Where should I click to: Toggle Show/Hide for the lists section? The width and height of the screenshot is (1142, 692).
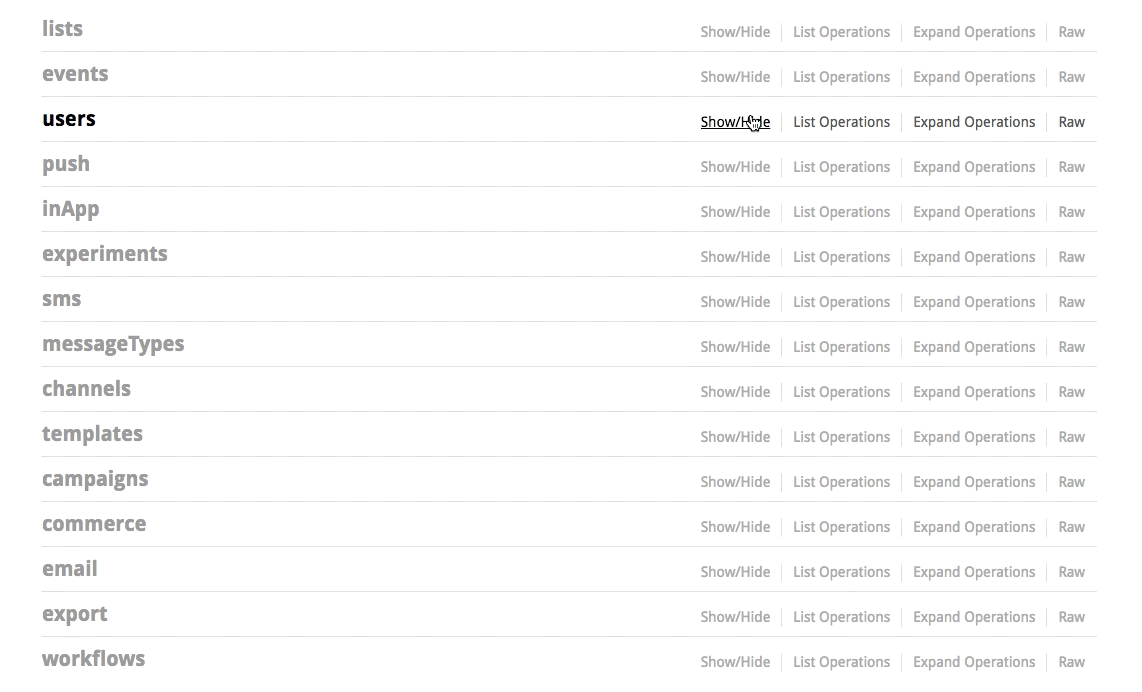point(735,32)
